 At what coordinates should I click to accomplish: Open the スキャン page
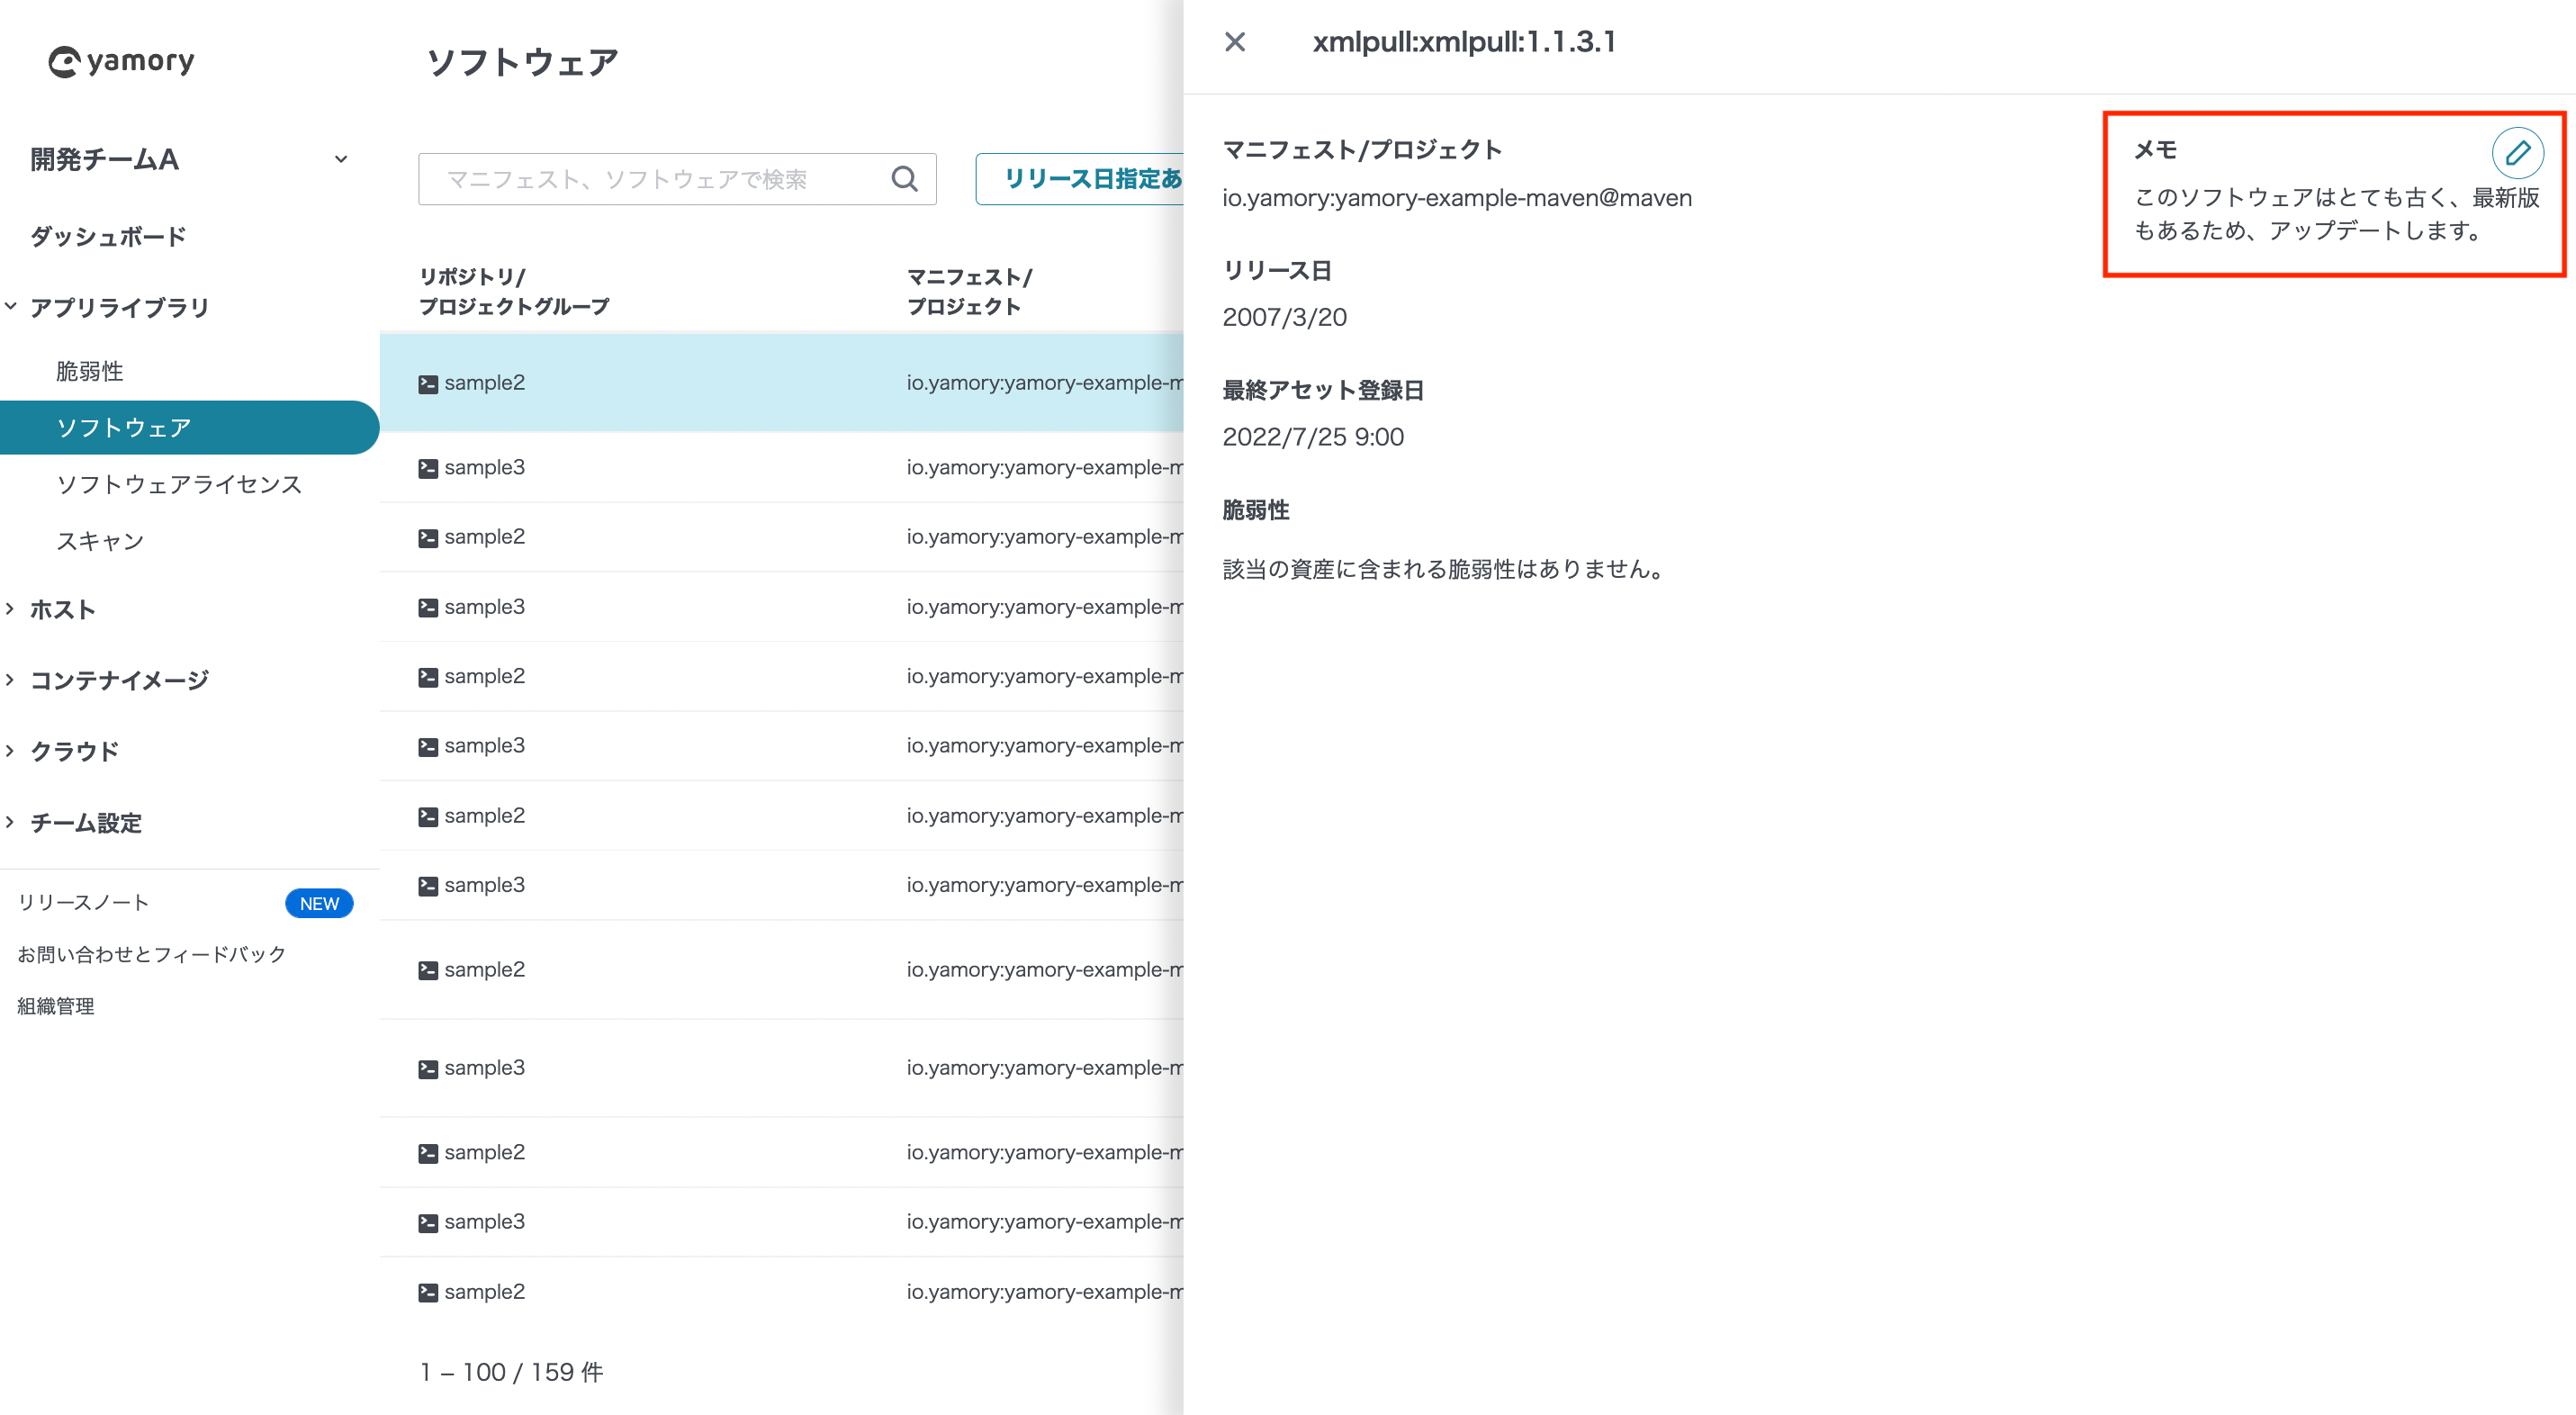101,540
